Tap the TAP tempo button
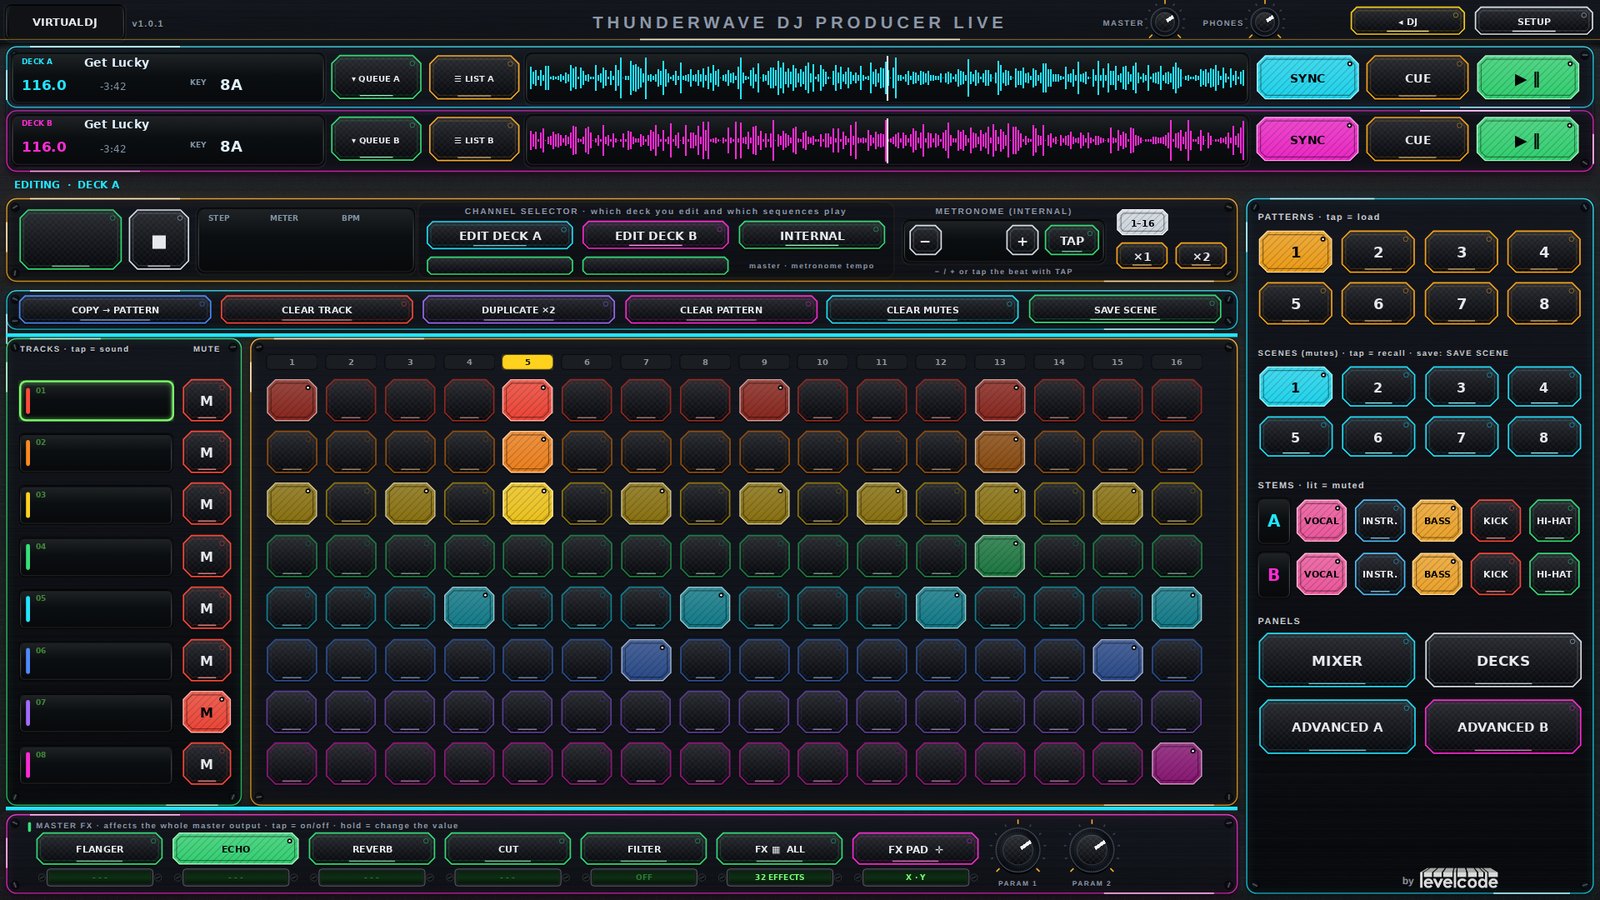Viewport: 1600px width, 900px height. point(1072,241)
